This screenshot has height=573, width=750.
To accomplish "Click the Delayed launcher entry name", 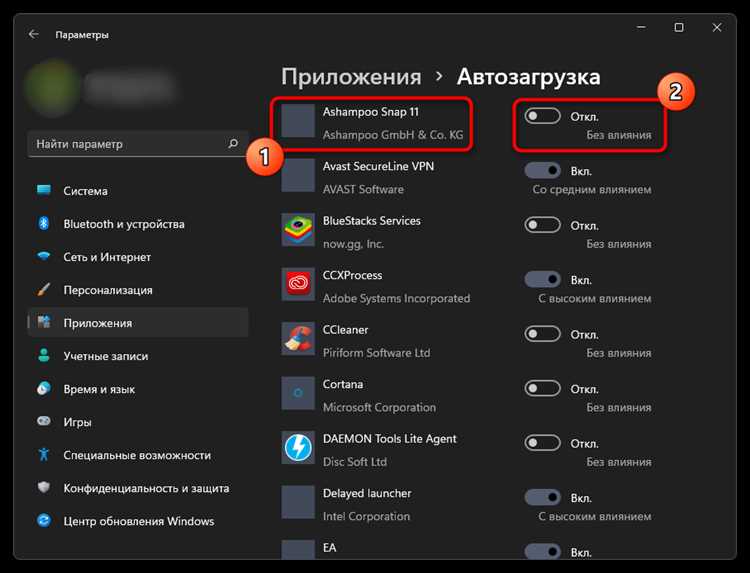I will pyautogui.click(x=367, y=494).
